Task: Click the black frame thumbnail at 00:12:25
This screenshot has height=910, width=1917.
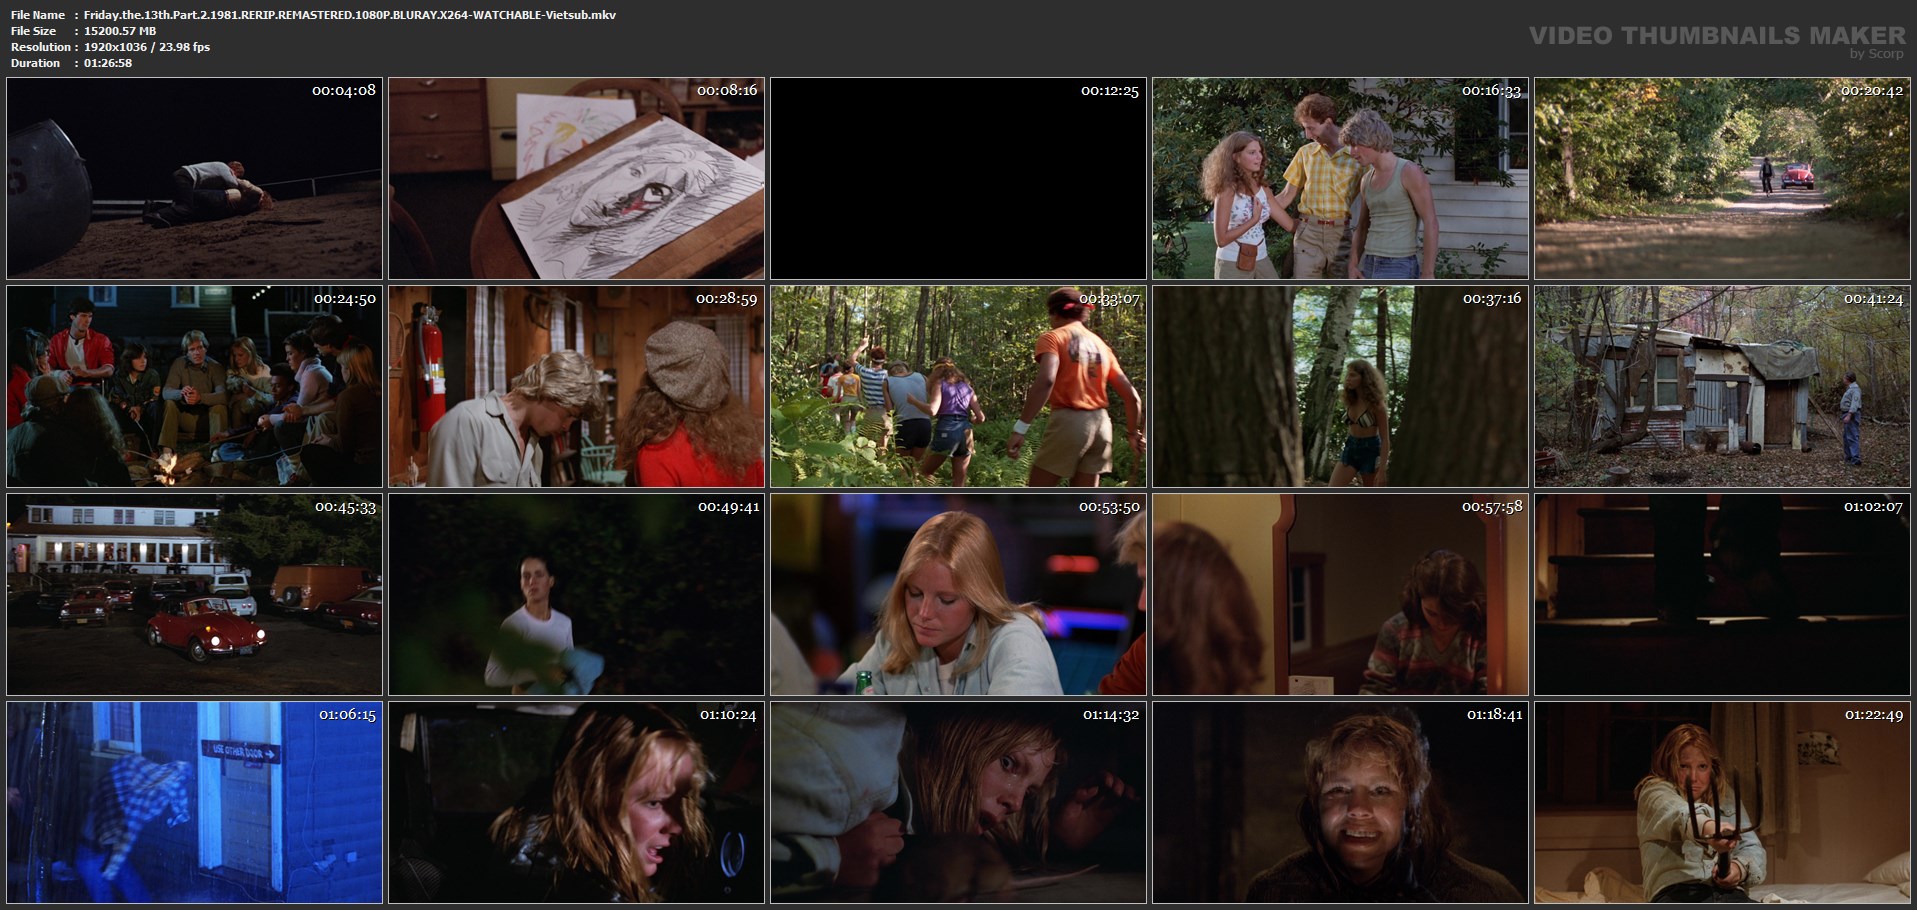Action: [x=958, y=178]
